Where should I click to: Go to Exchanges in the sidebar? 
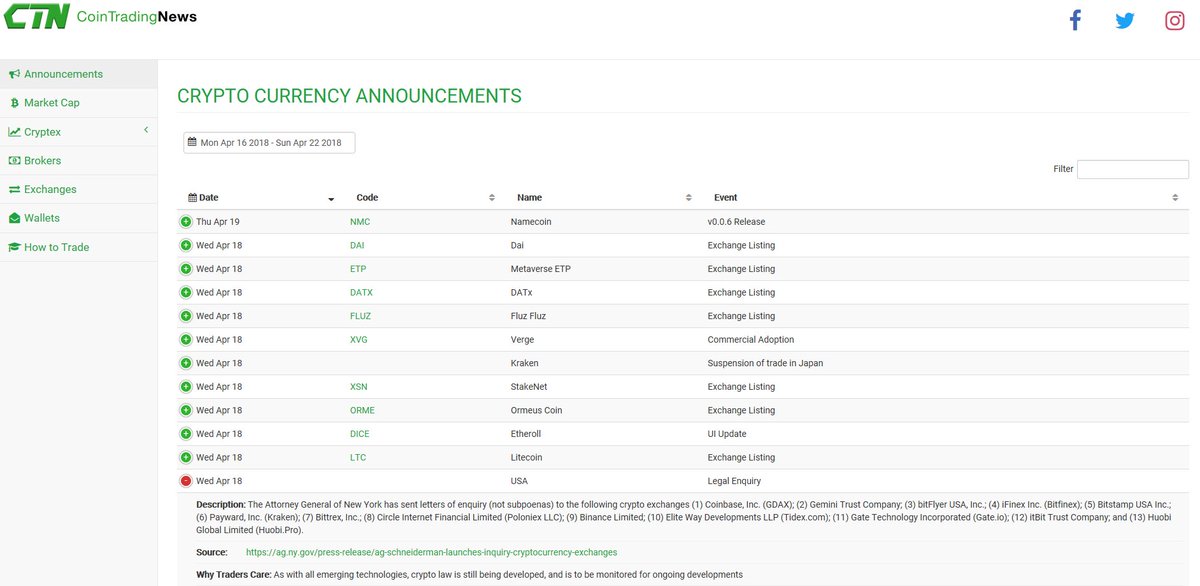(78, 189)
